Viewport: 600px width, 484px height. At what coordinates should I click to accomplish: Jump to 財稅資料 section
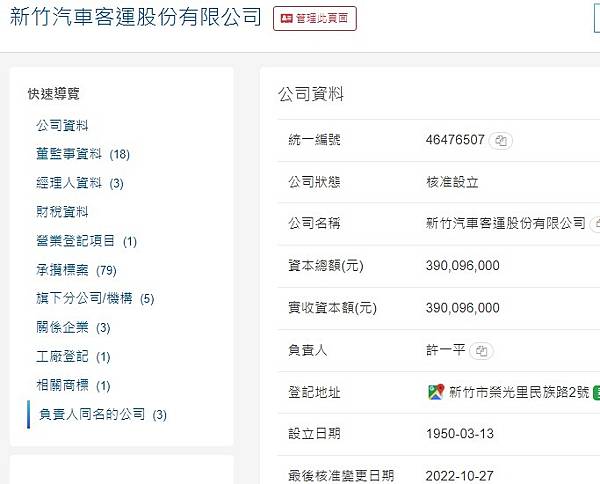click(62, 212)
